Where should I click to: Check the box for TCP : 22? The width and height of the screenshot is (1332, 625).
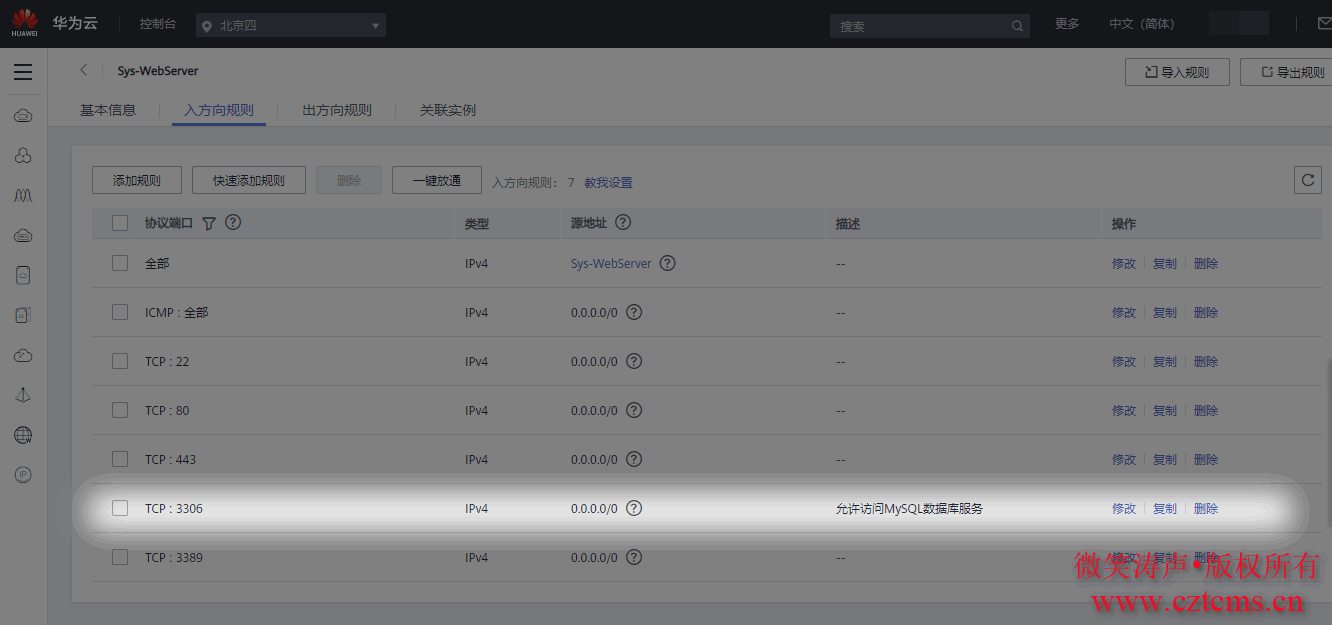click(120, 361)
